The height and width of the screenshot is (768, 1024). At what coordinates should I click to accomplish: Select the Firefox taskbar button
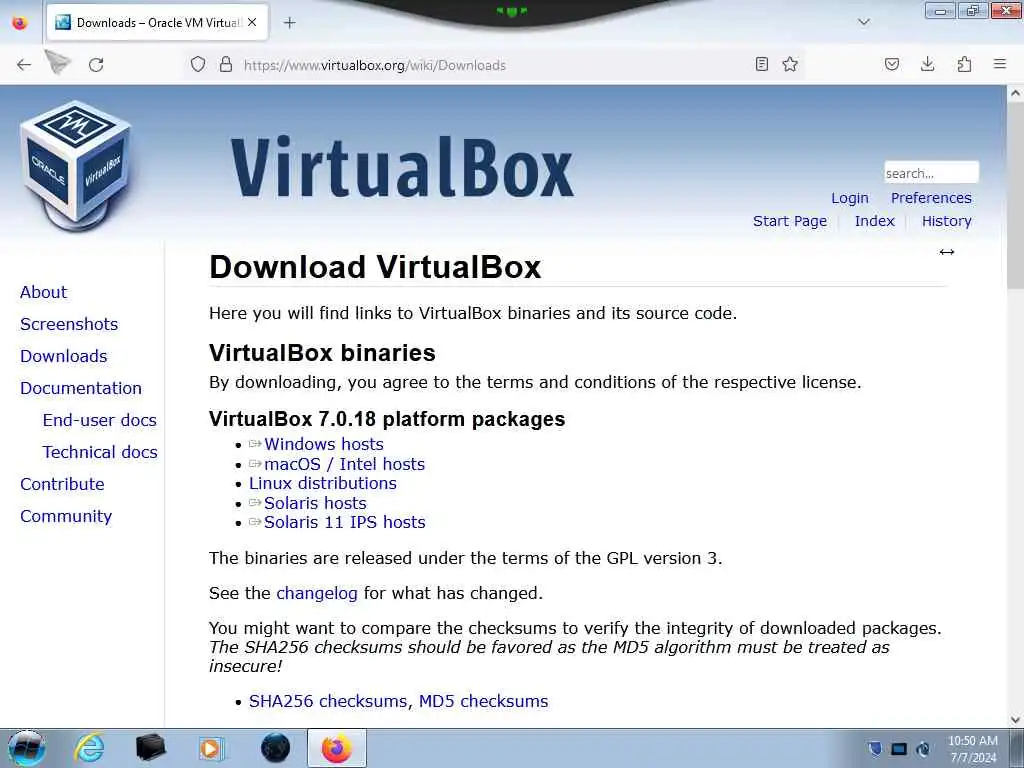[336, 748]
